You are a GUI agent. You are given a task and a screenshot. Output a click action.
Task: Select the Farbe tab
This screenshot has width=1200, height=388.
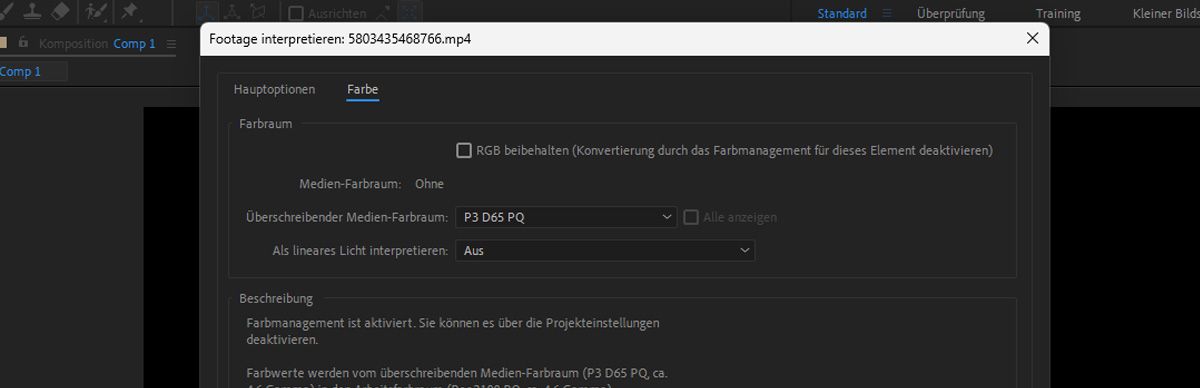[x=362, y=90]
